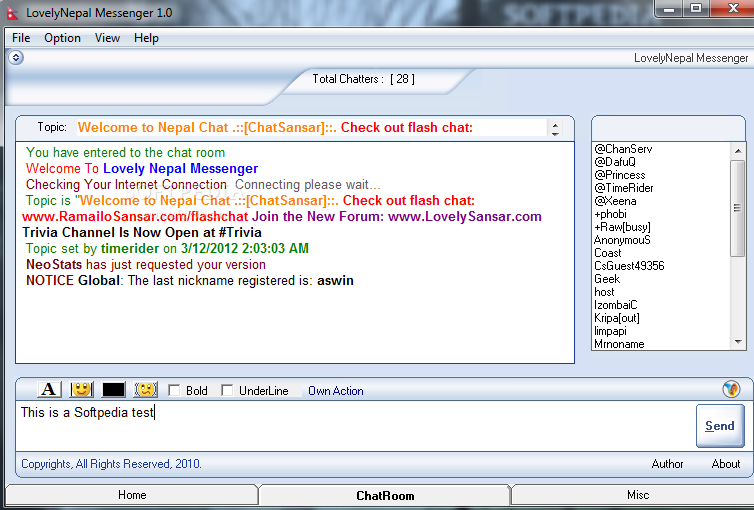
Task: Open the View menu
Action: click(107, 38)
